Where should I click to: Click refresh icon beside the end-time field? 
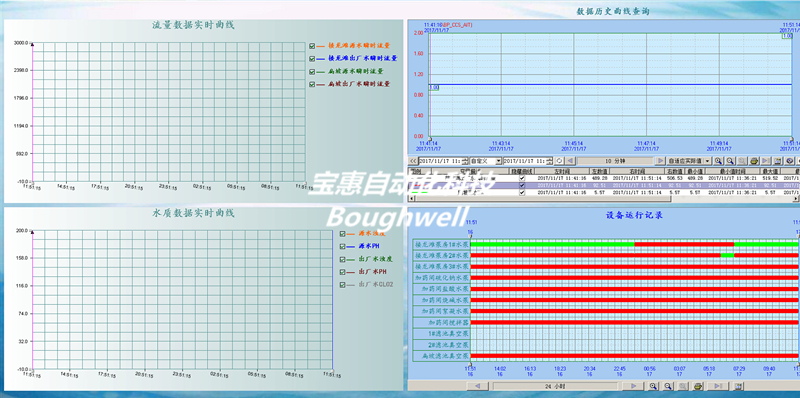[559, 161]
